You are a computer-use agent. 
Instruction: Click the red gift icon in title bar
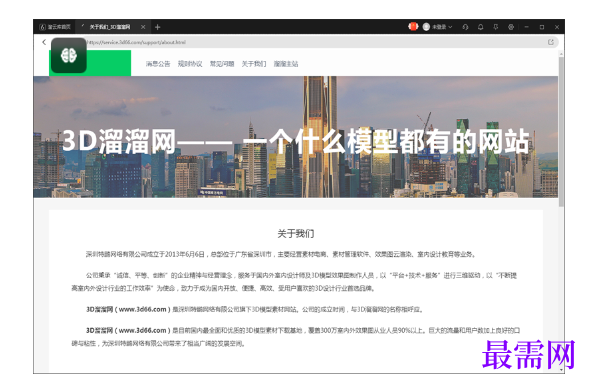point(413,27)
